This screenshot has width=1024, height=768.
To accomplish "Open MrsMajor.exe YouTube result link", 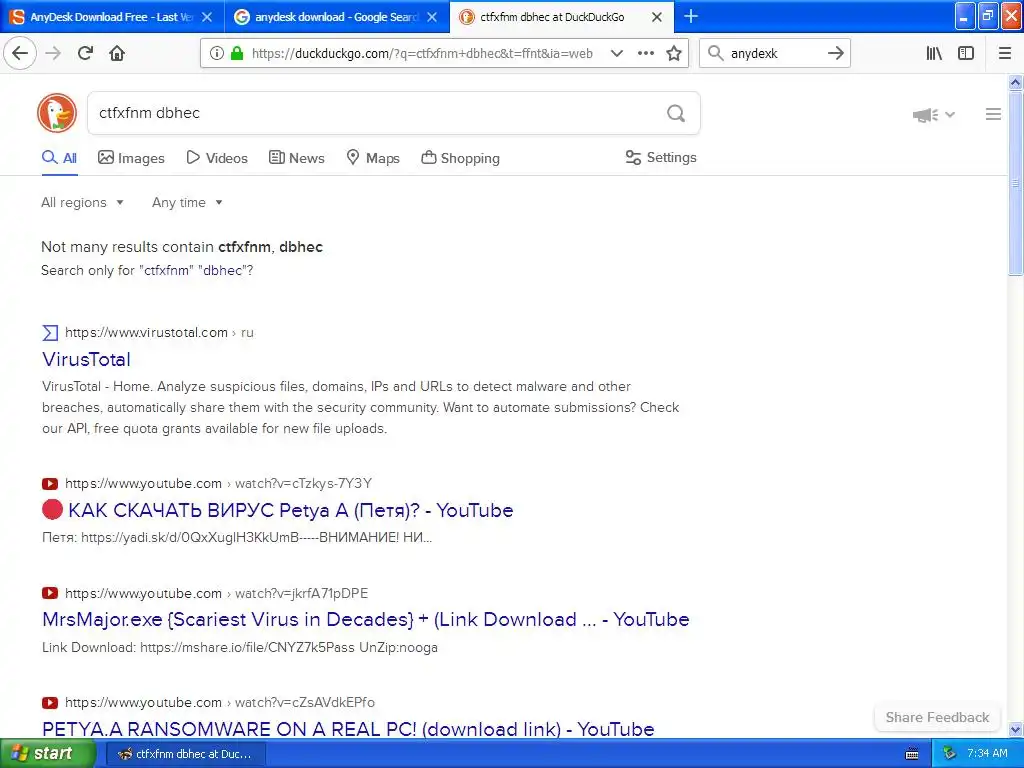I will pos(366,619).
